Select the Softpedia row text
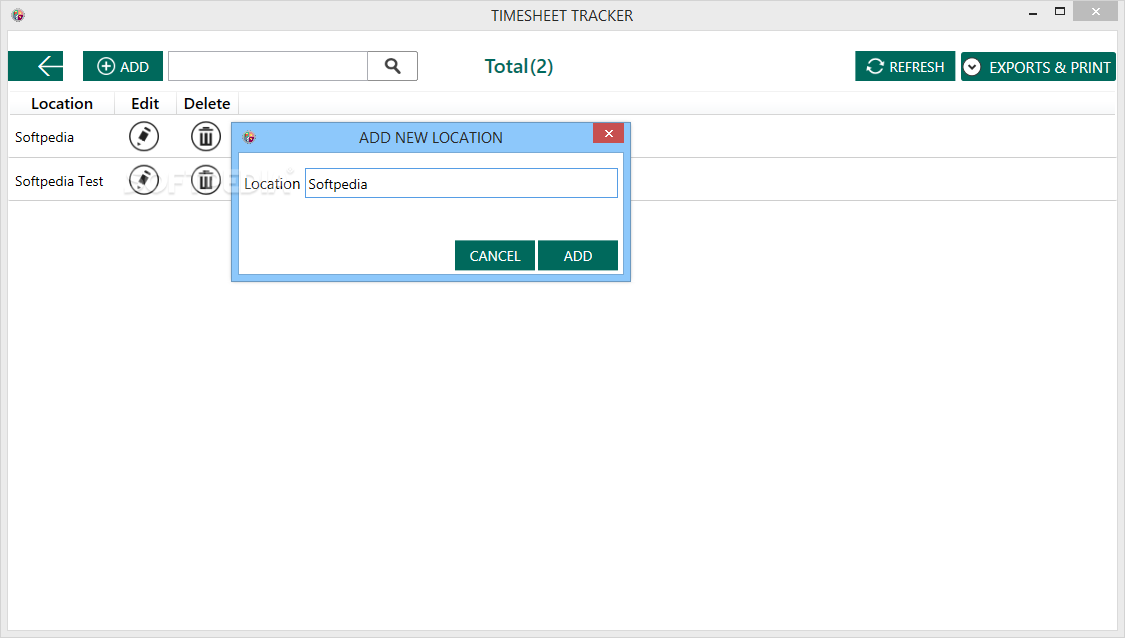Image resolution: width=1125 pixels, height=638 pixels. pyautogui.click(x=44, y=137)
